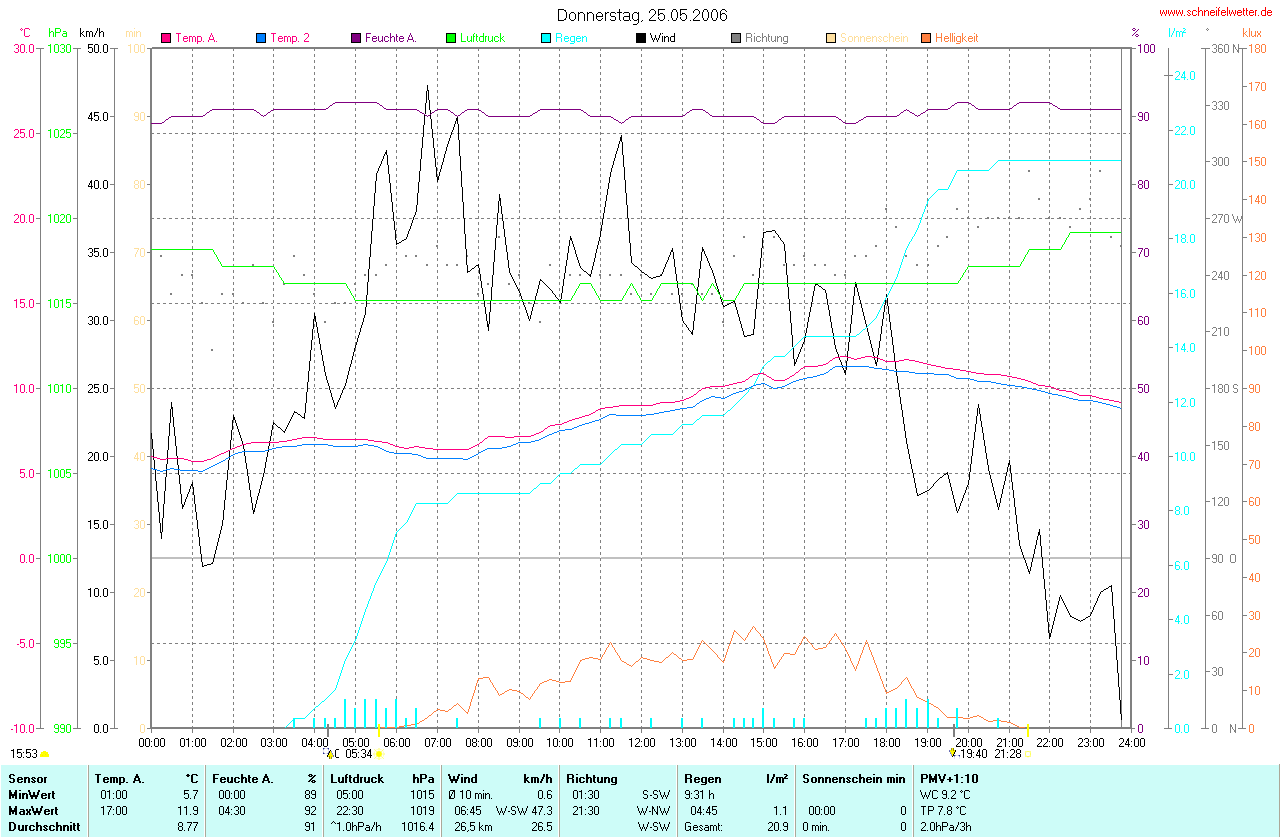
Task: Click the pink Temp. A. legend swatch
Action: pyautogui.click(x=166, y=38)
